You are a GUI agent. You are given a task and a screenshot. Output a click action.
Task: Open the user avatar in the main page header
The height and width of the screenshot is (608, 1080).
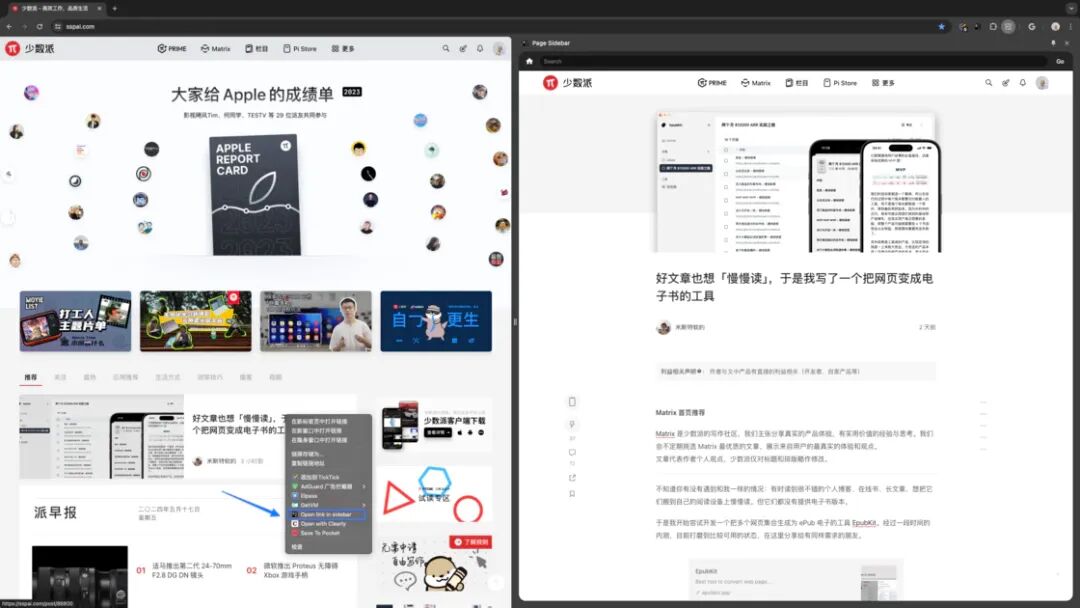(499, 49)
